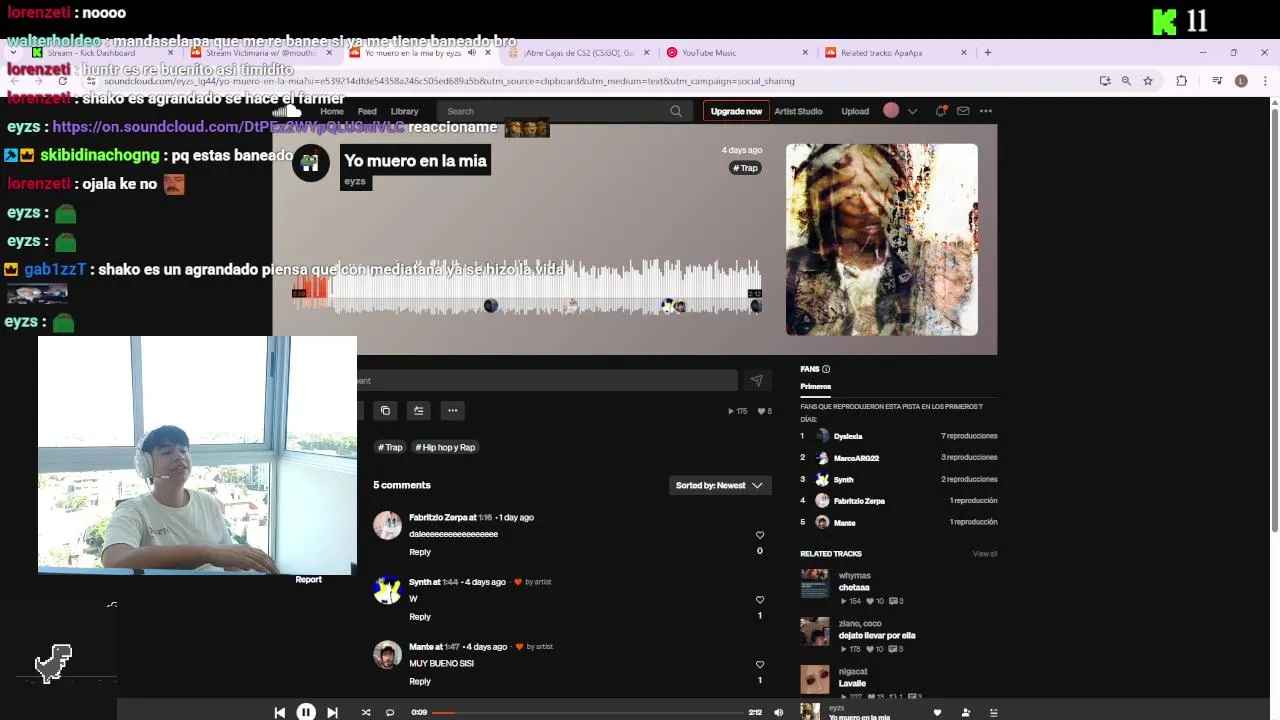Open the notifications bell
Screen dimensions: 1280x720
pos(940,111)
